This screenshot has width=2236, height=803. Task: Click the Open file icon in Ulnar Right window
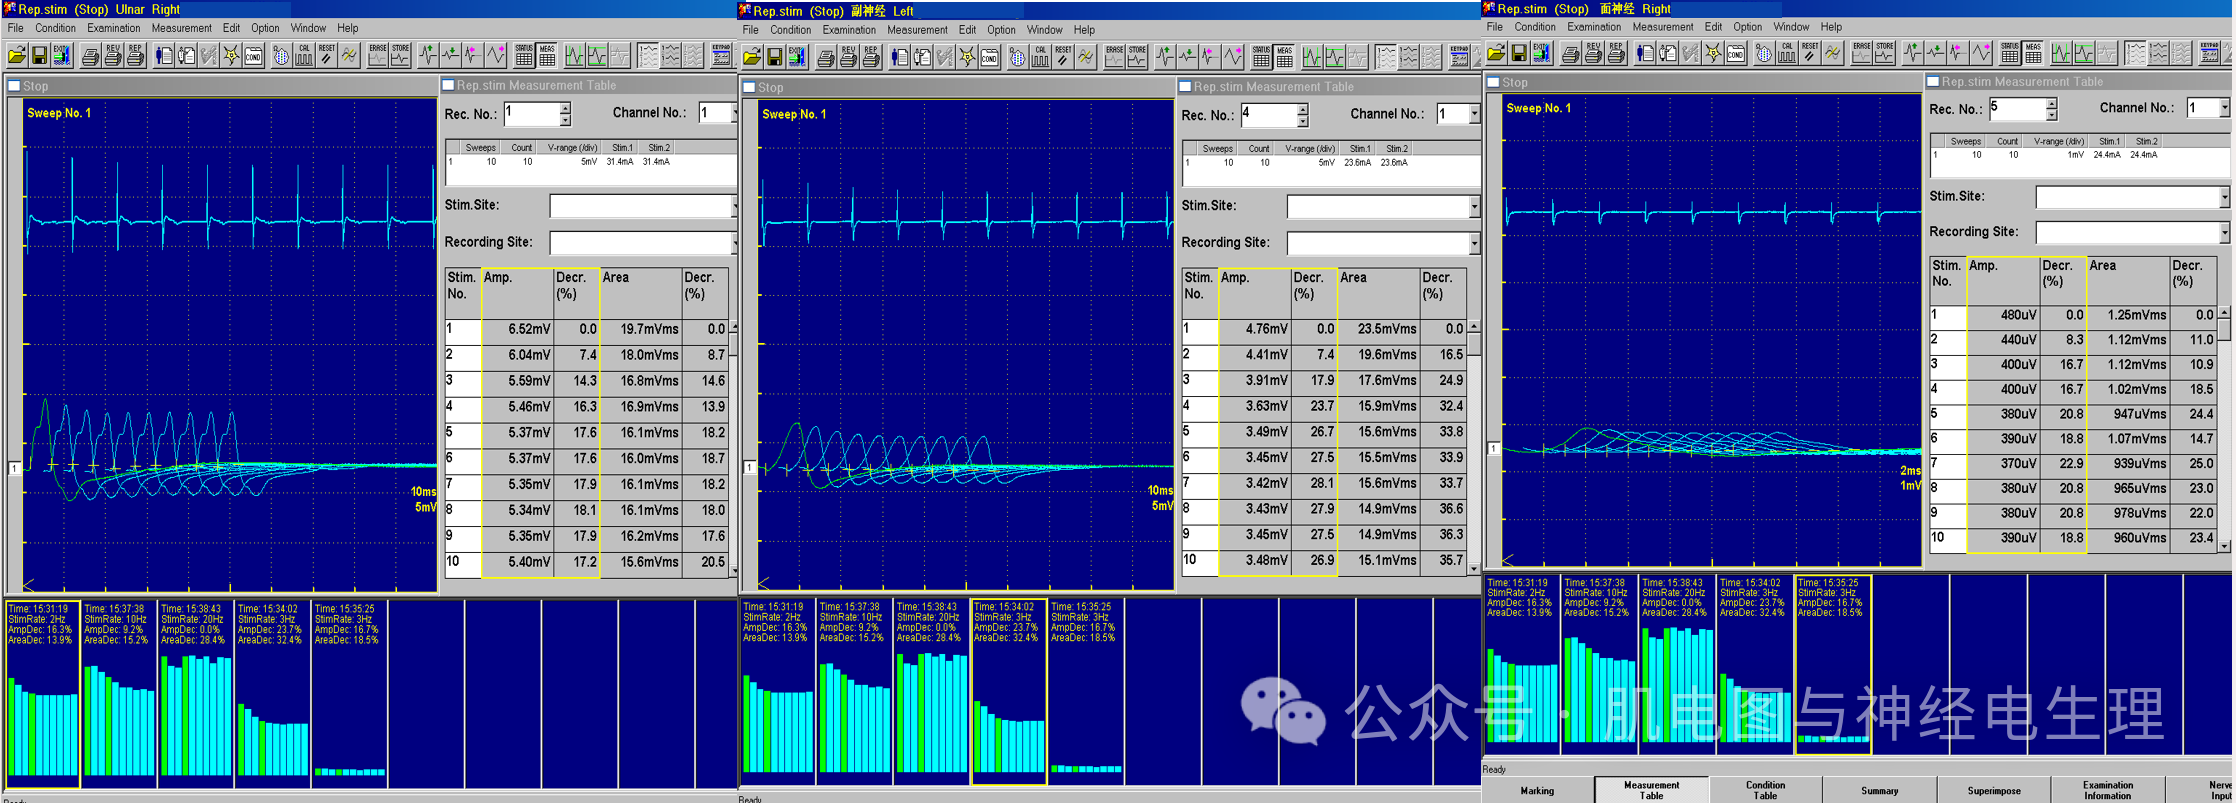(17, 55)
